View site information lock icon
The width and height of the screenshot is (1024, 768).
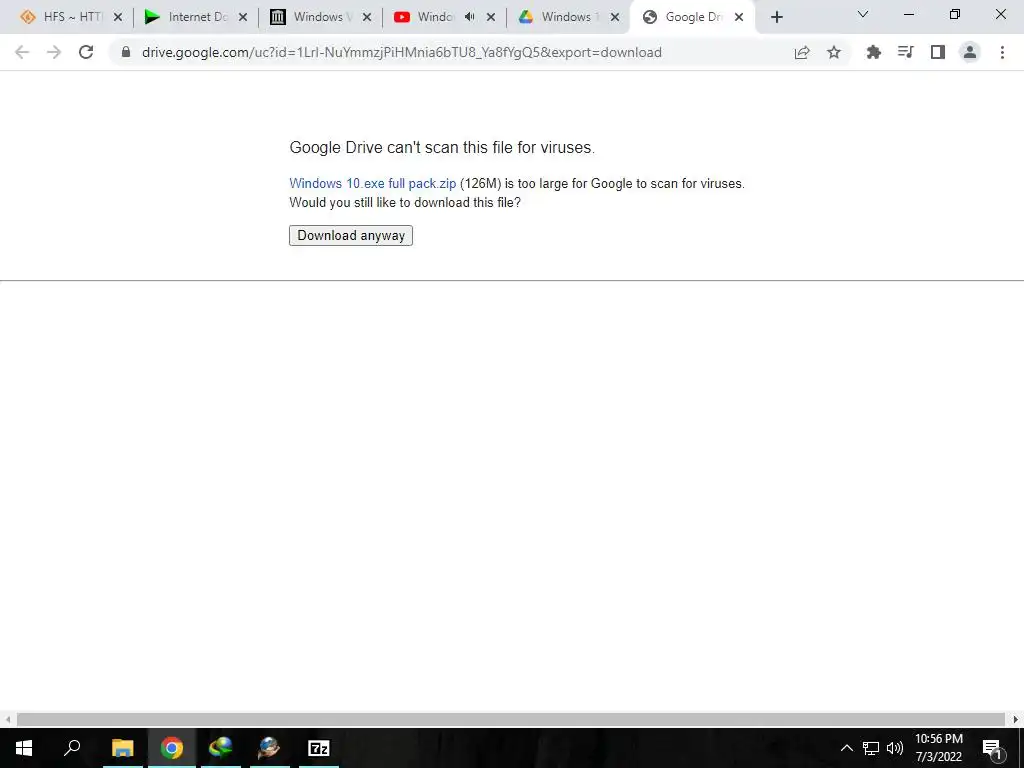(126, 52)
